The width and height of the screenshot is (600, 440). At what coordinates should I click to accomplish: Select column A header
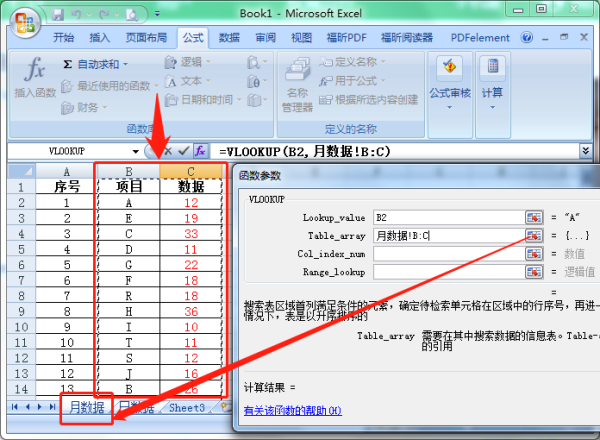click(x=67, y=171)
